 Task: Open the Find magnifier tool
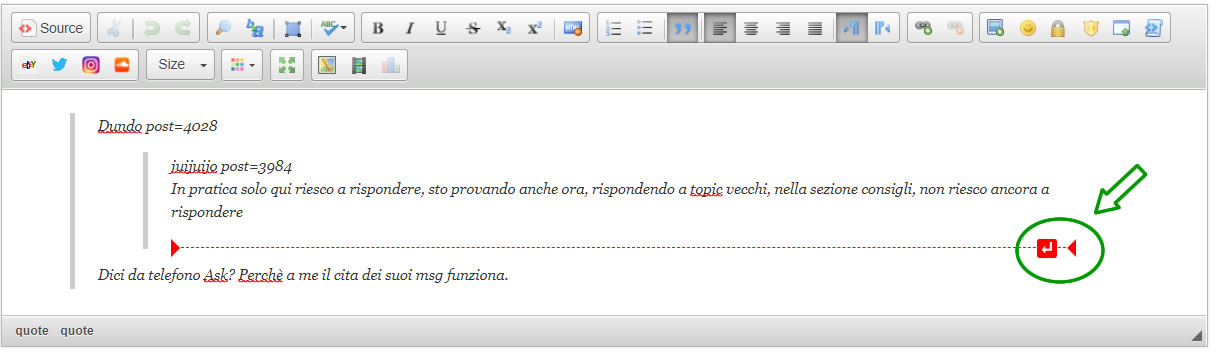pyautogui.click(x=224, y=28)
